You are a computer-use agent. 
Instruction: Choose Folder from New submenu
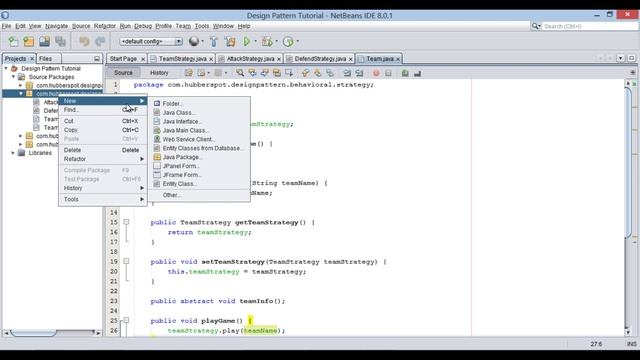pyautogui.click(x=199, y=103)
